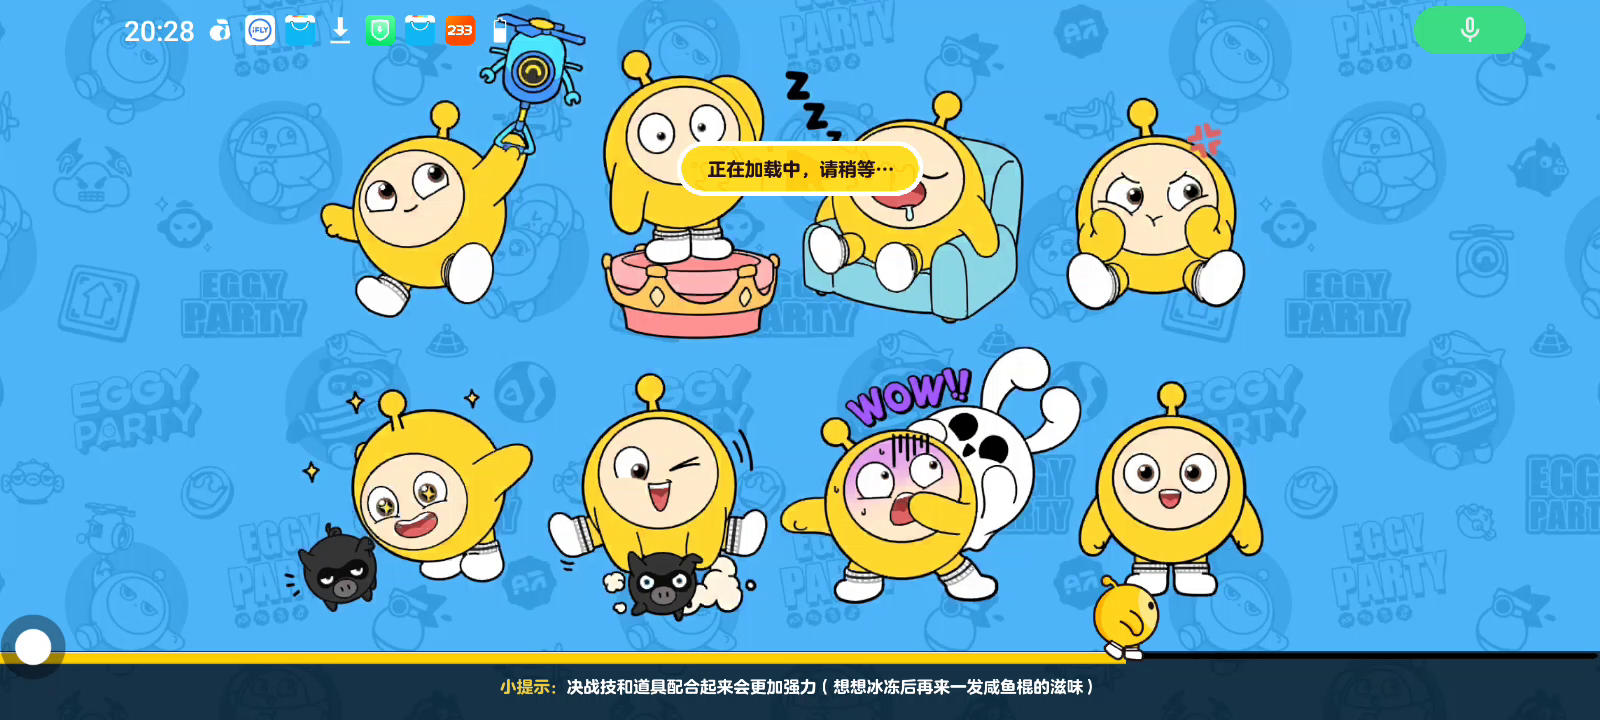Tap the shopping bag icon left of 233
This screenshot has height=720, width=1600.
tap(420, 31)
